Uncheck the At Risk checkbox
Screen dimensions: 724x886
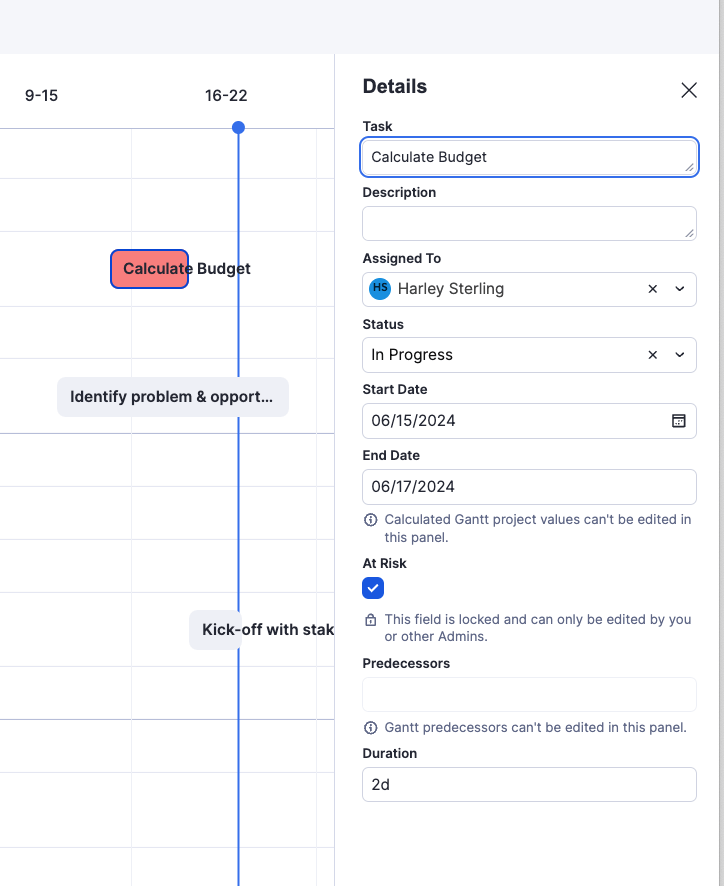pos(373,588)
